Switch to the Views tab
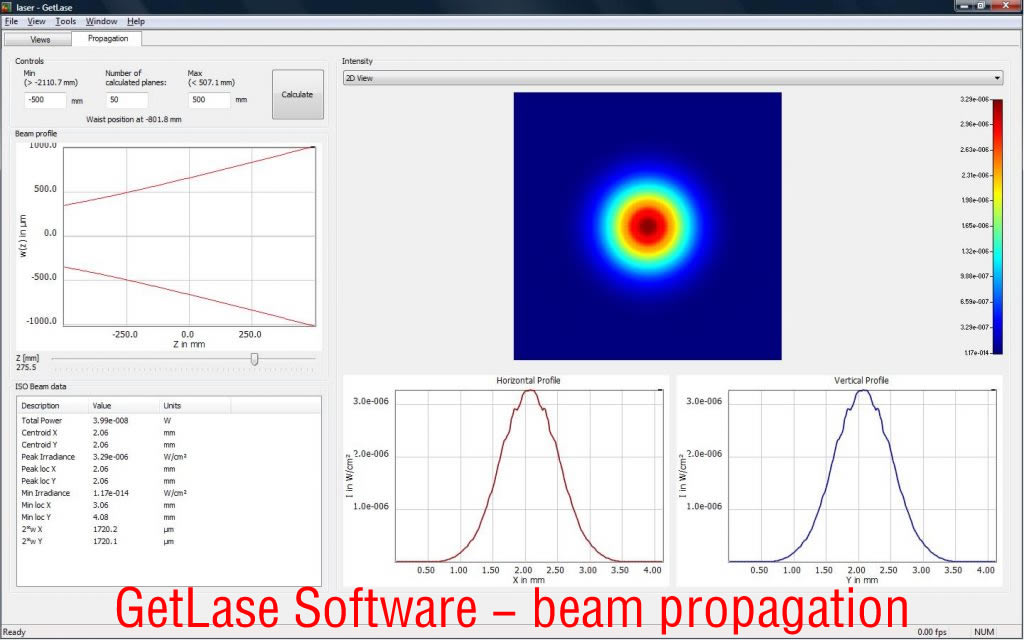1024x640 pixels. pyautogui.click(x=40, y=39)
